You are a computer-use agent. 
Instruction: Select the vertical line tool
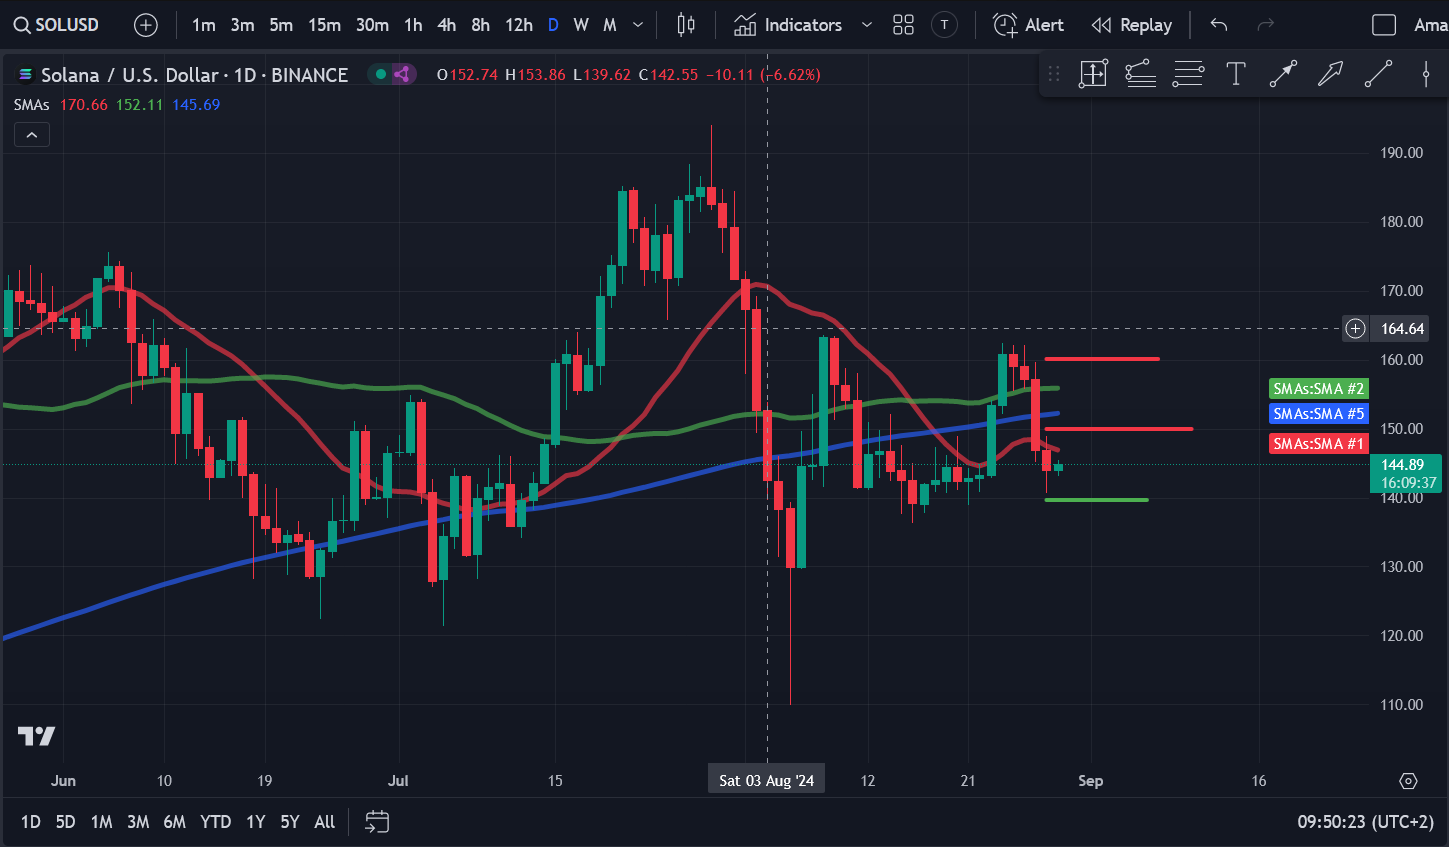click(1426, 73)
